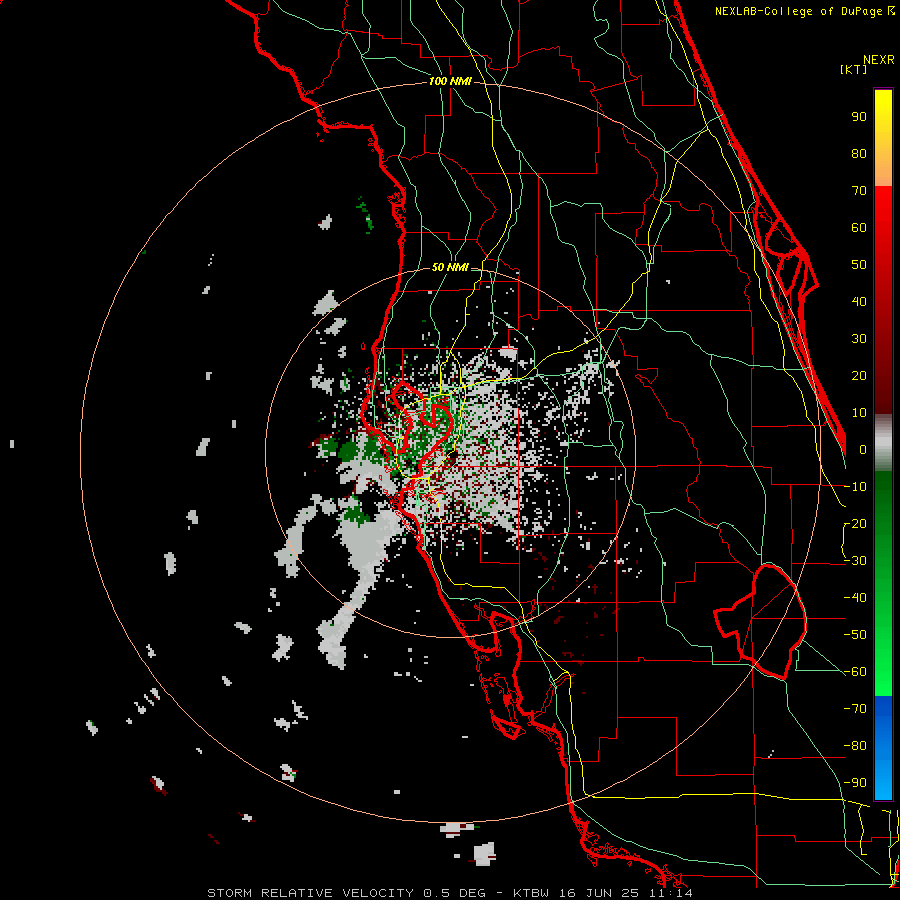Click the 50 value on the velocity scale

click(859, 265)
